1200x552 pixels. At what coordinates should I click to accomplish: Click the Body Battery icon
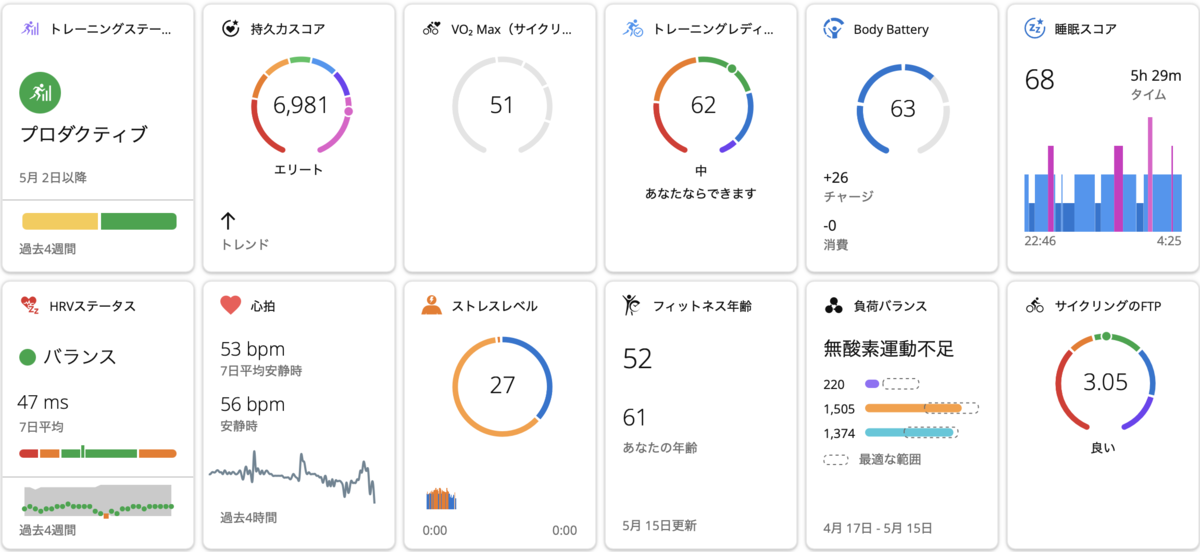[x=833, y=29]
